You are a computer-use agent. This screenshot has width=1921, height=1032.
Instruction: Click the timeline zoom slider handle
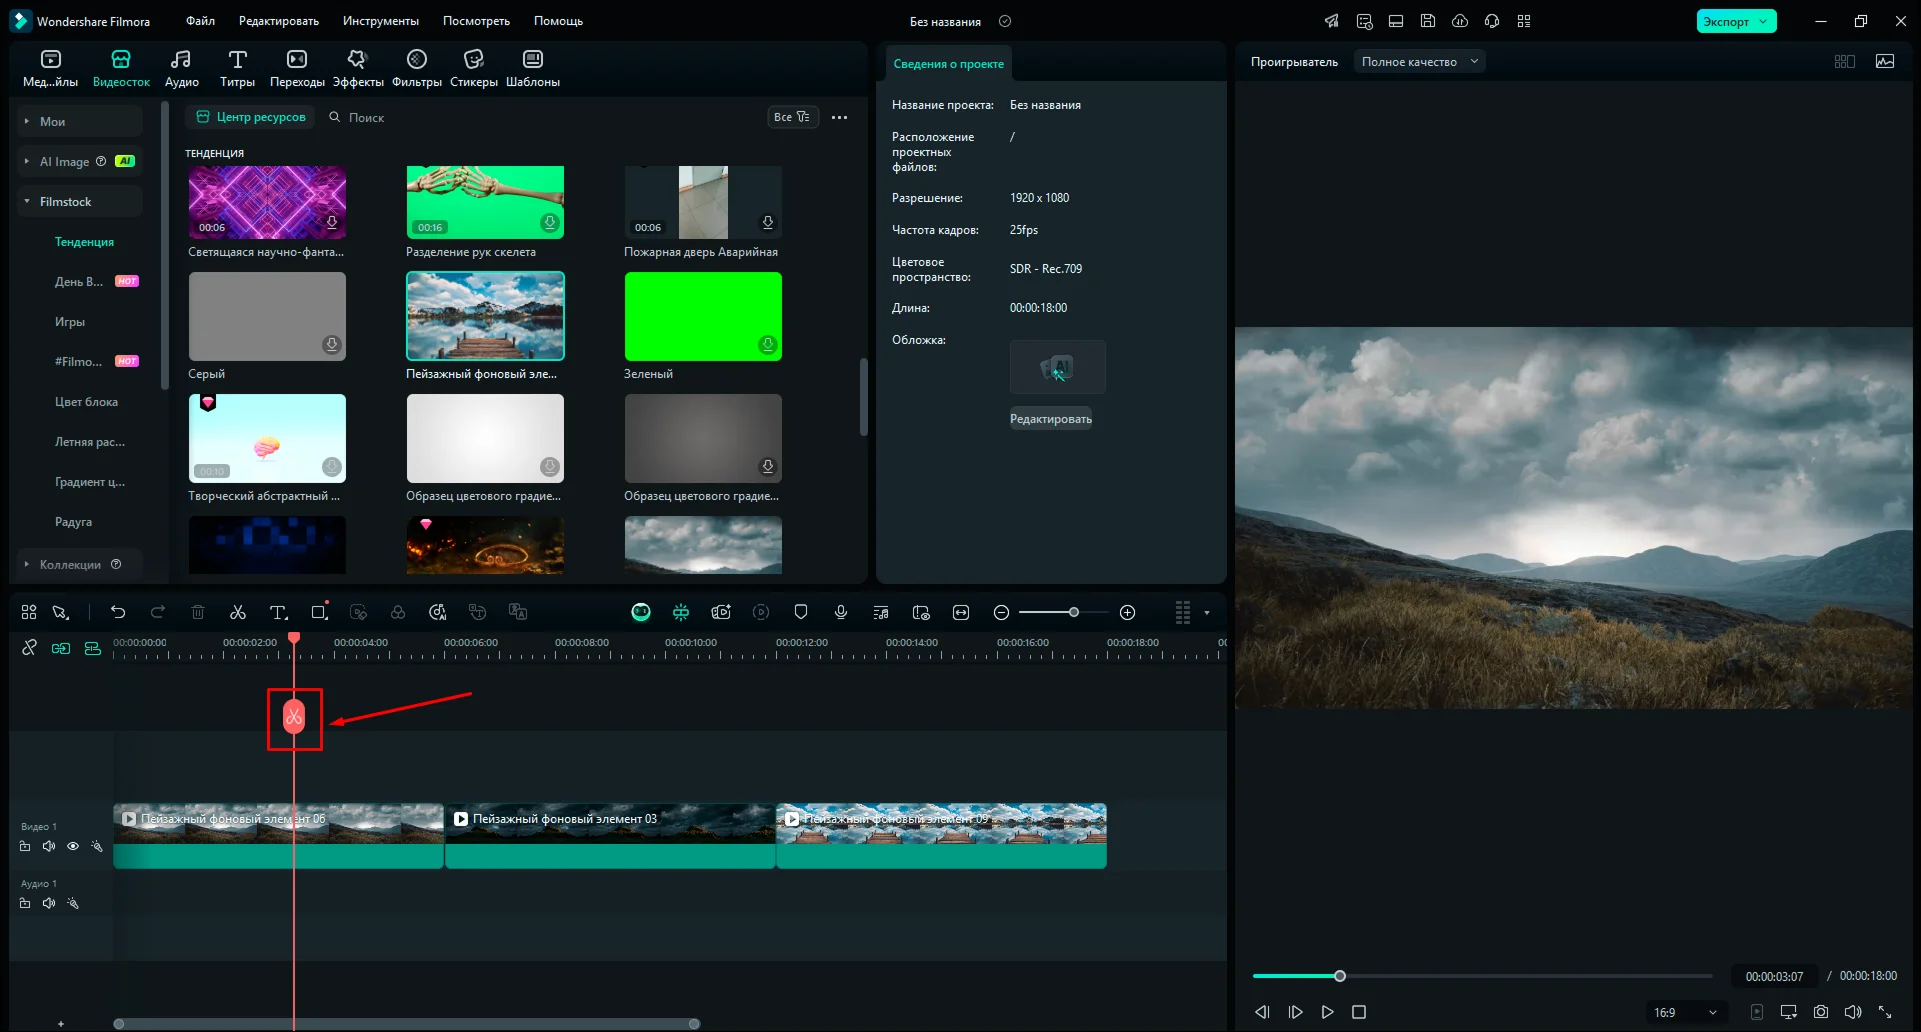pyautogui.click(x=1073, y=612)
